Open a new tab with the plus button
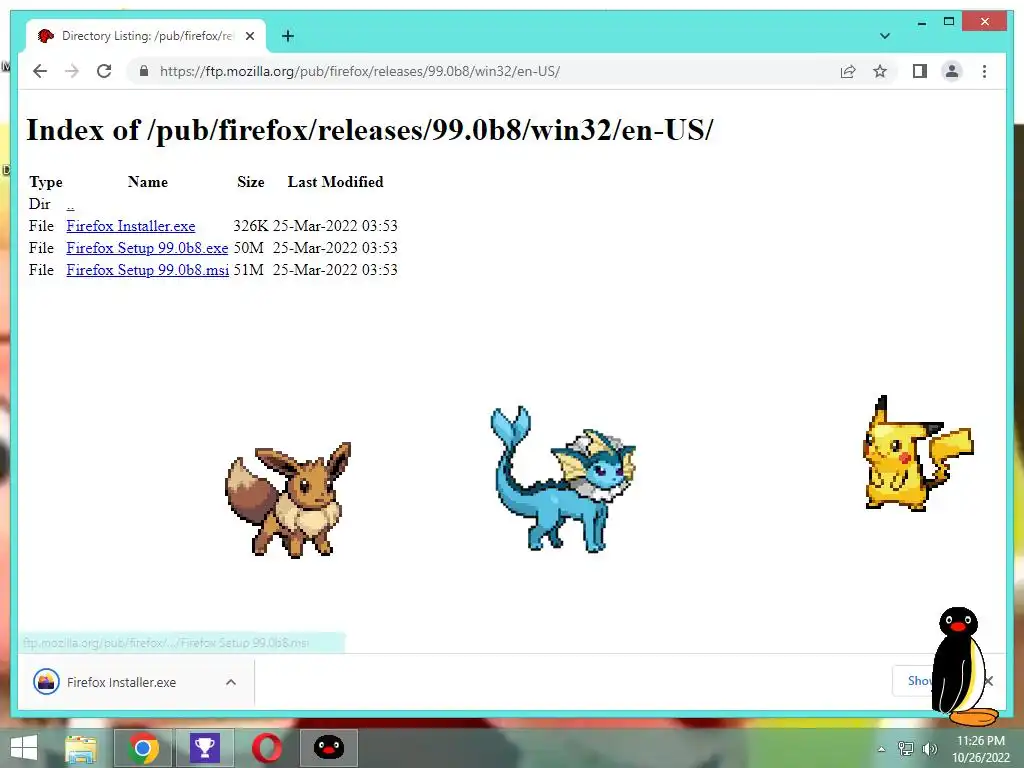The height and width of the screenshot is (768, 1024). 288,36
